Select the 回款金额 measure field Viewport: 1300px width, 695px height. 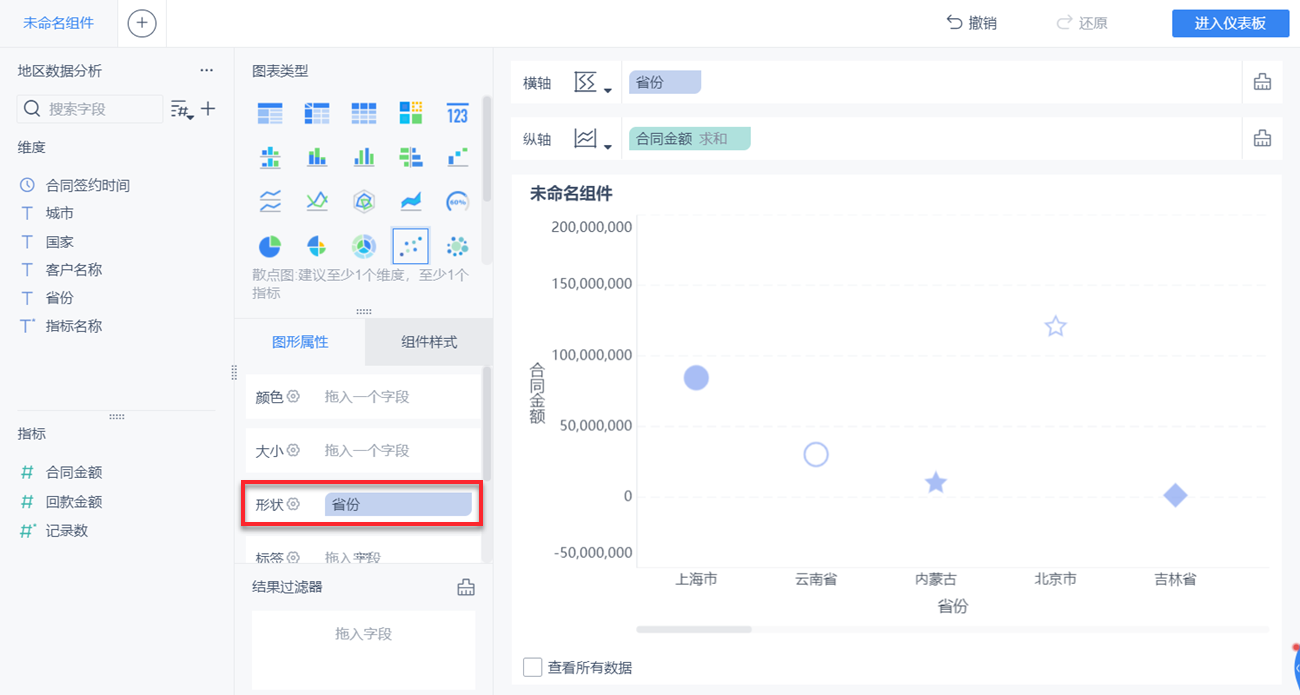(74, 502)
